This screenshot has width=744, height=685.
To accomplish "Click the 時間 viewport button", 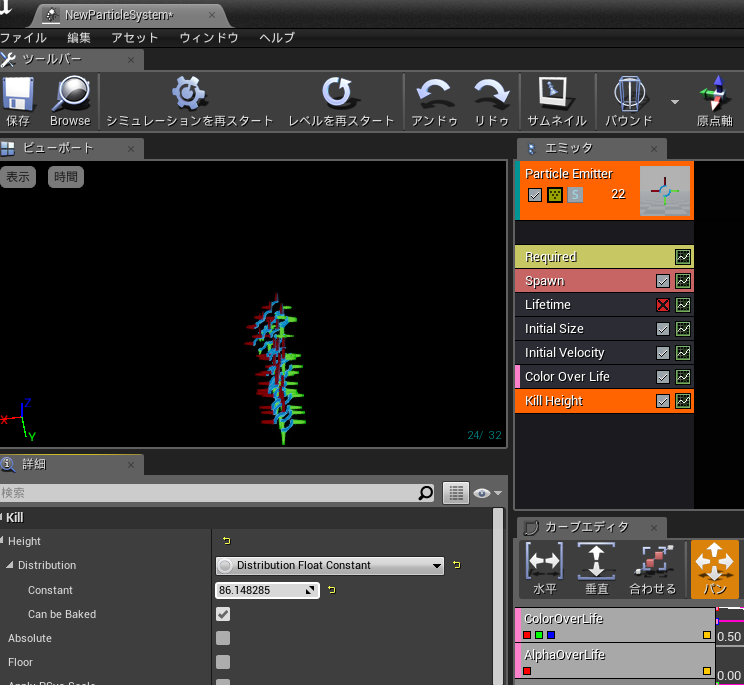I will (x=65, y=177).
